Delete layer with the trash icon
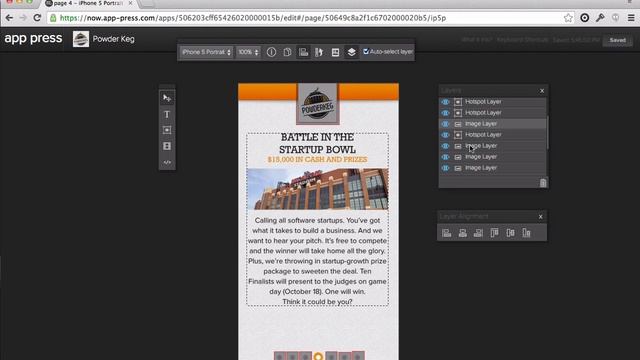 [x=543, y=183]
